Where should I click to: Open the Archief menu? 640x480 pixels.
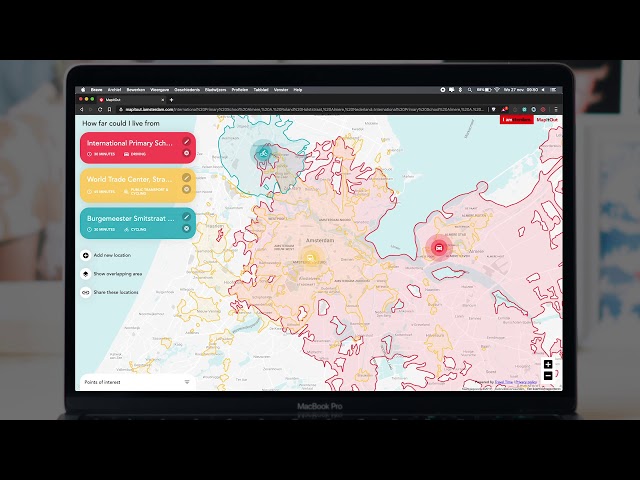[x=114, y=90]
